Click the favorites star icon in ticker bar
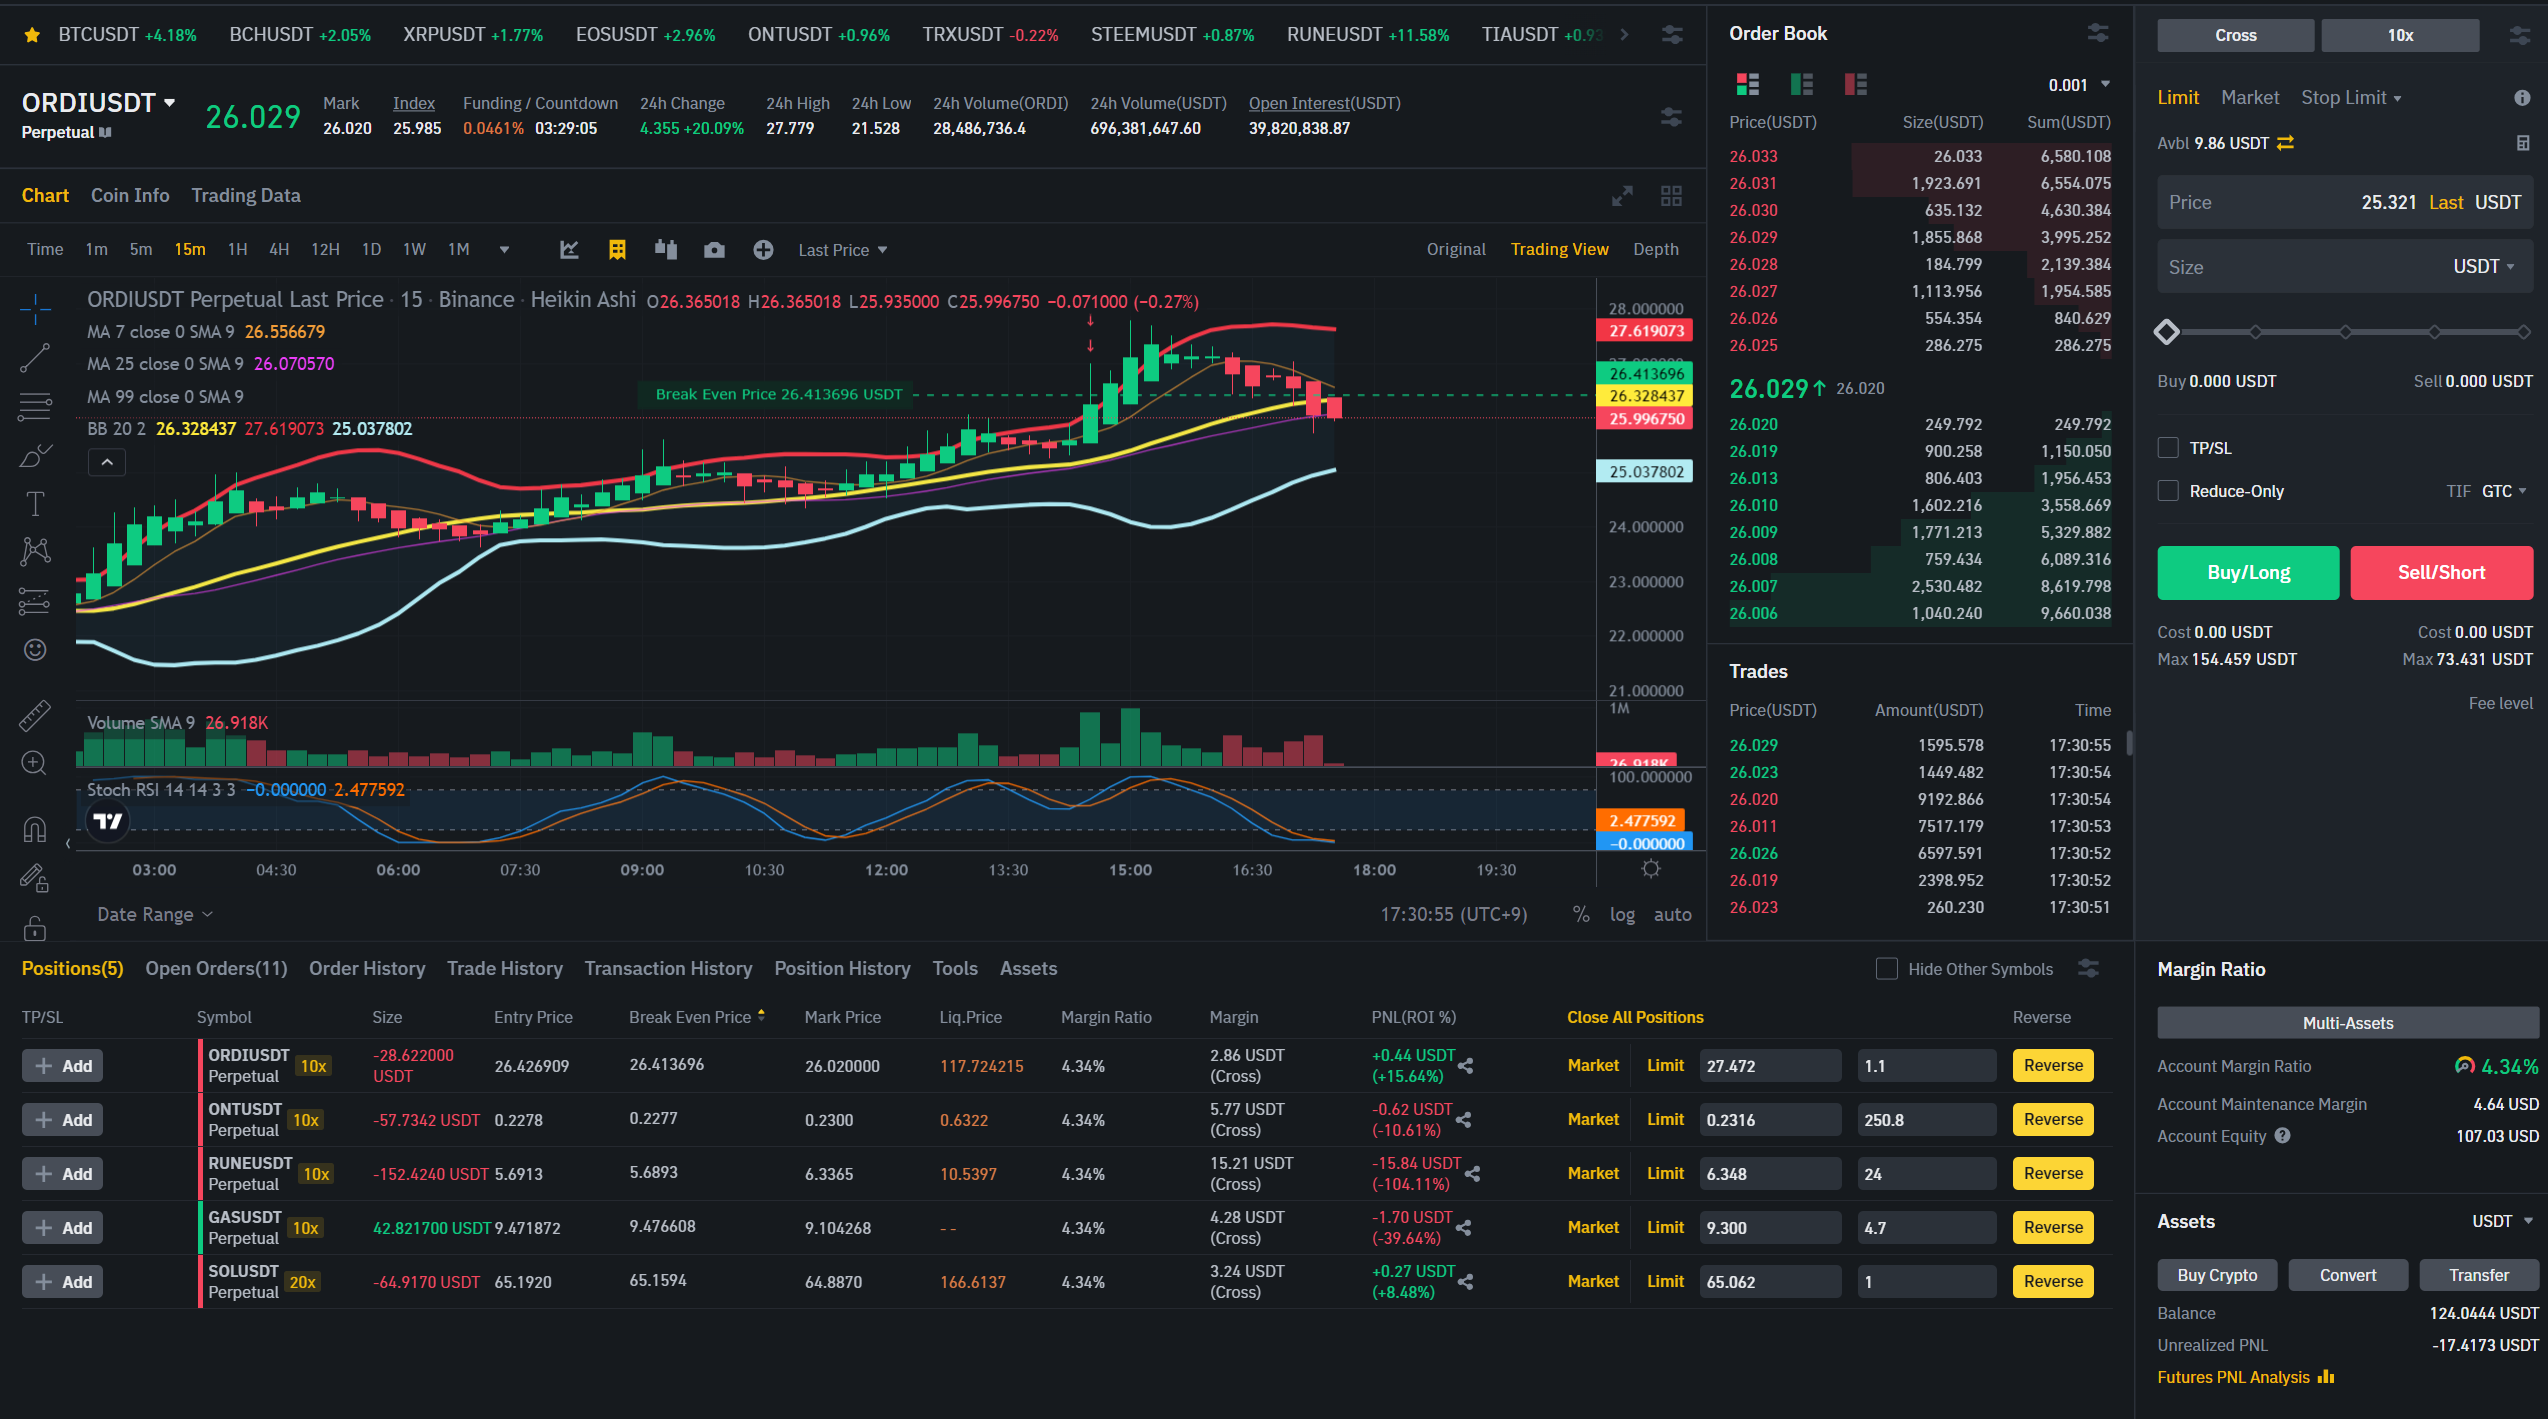 [x=32, y=35]
